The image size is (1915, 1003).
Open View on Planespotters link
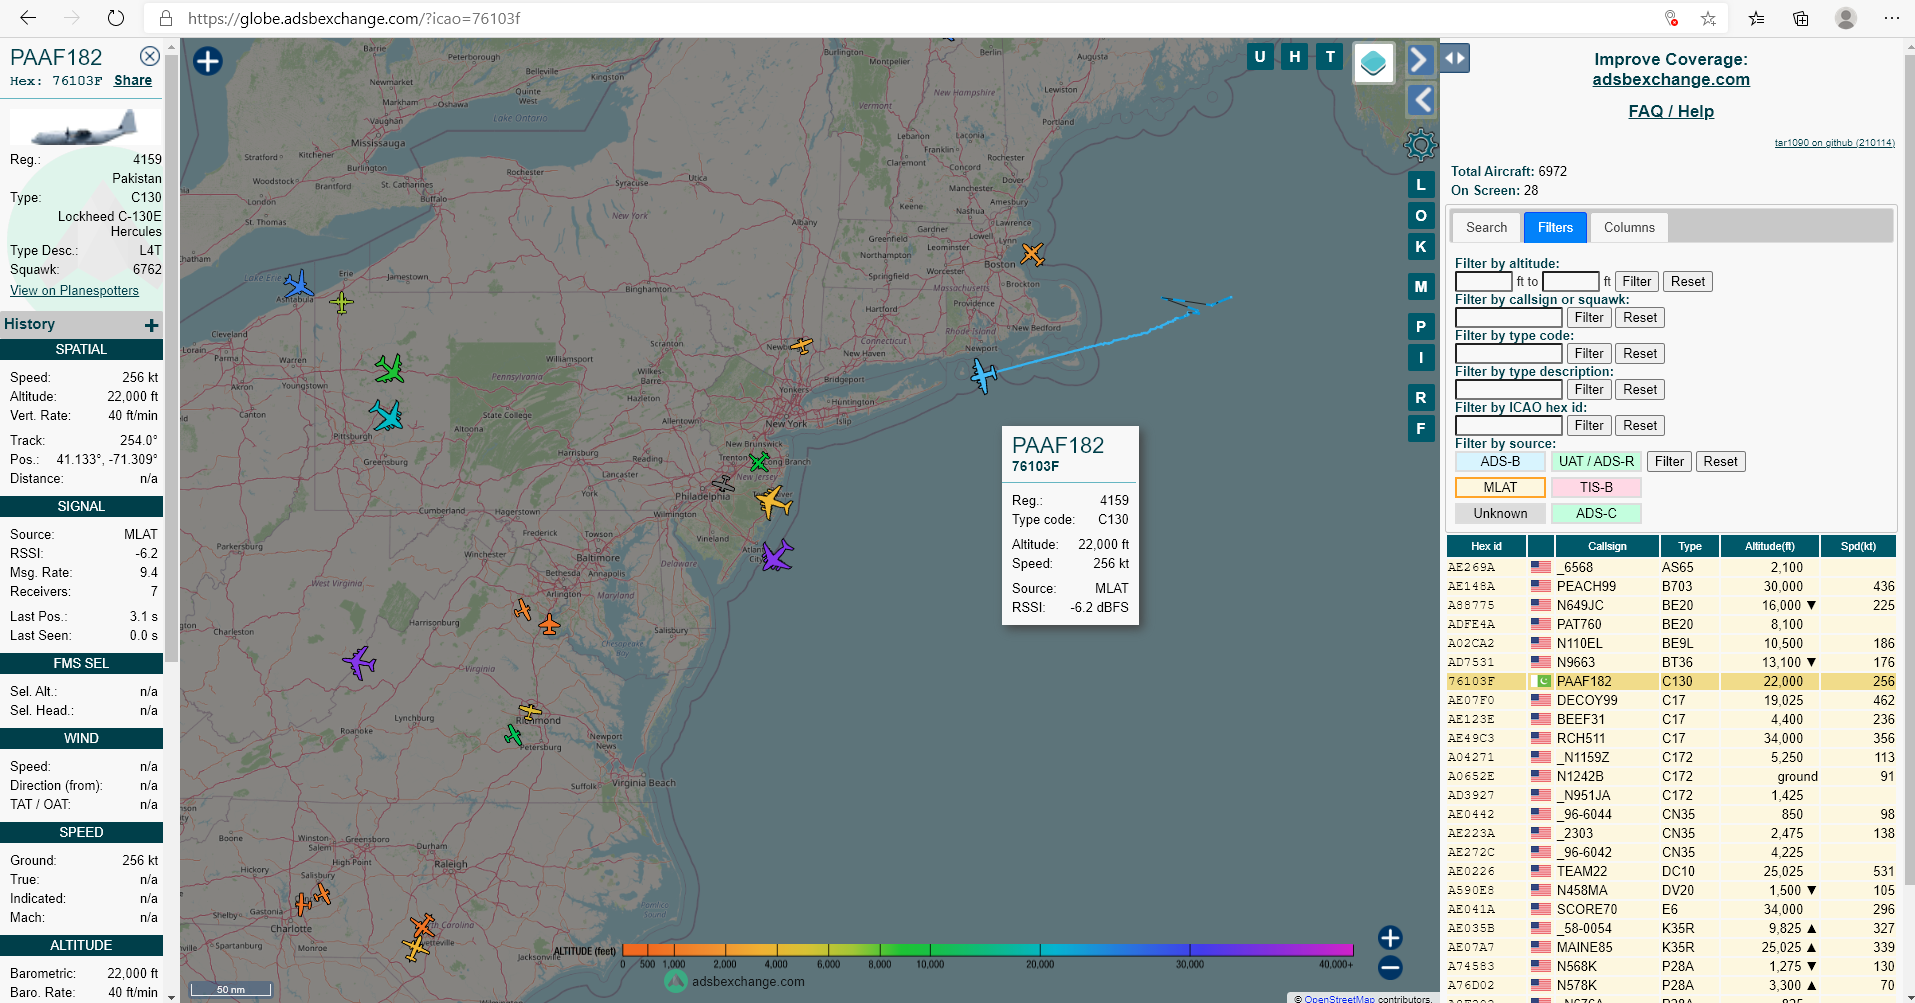click(x=74, y=290)
